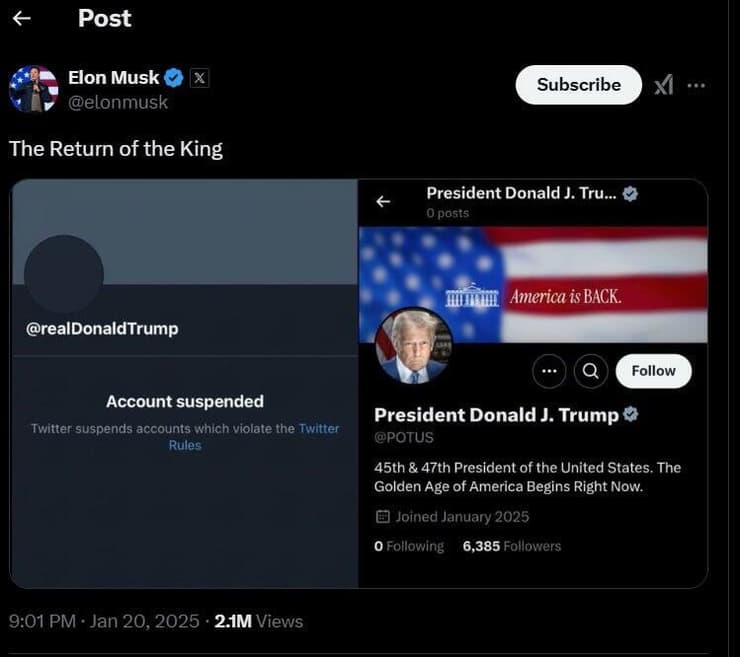Click the X affiliation badge next to name
Image resolution: width=740 pixels, height=657 pixels.
tap(199, 77)
